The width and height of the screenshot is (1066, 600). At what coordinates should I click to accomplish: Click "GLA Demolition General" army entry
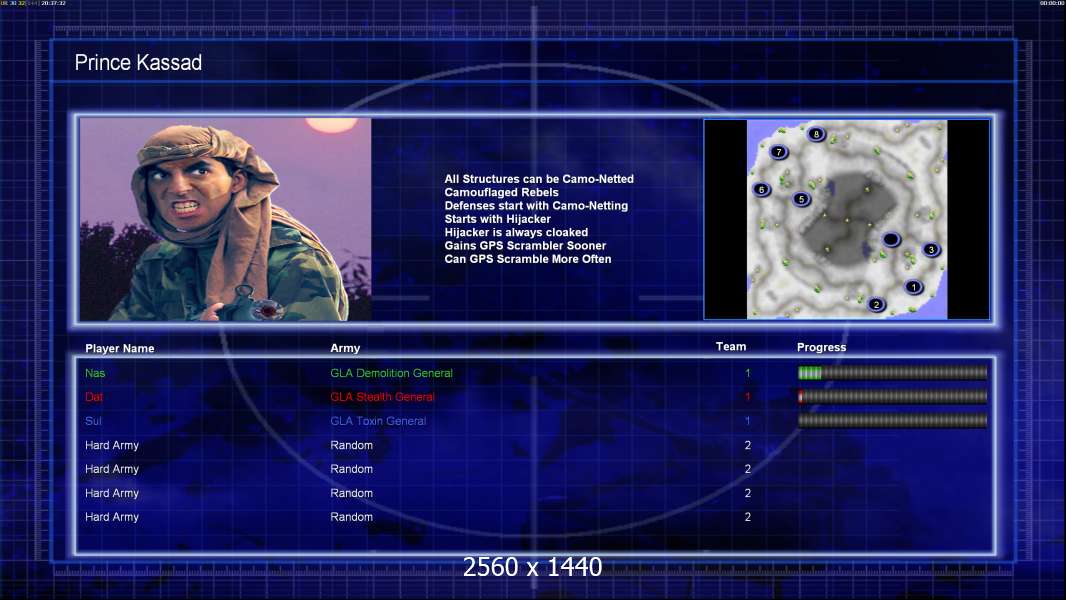pos(392,373)
